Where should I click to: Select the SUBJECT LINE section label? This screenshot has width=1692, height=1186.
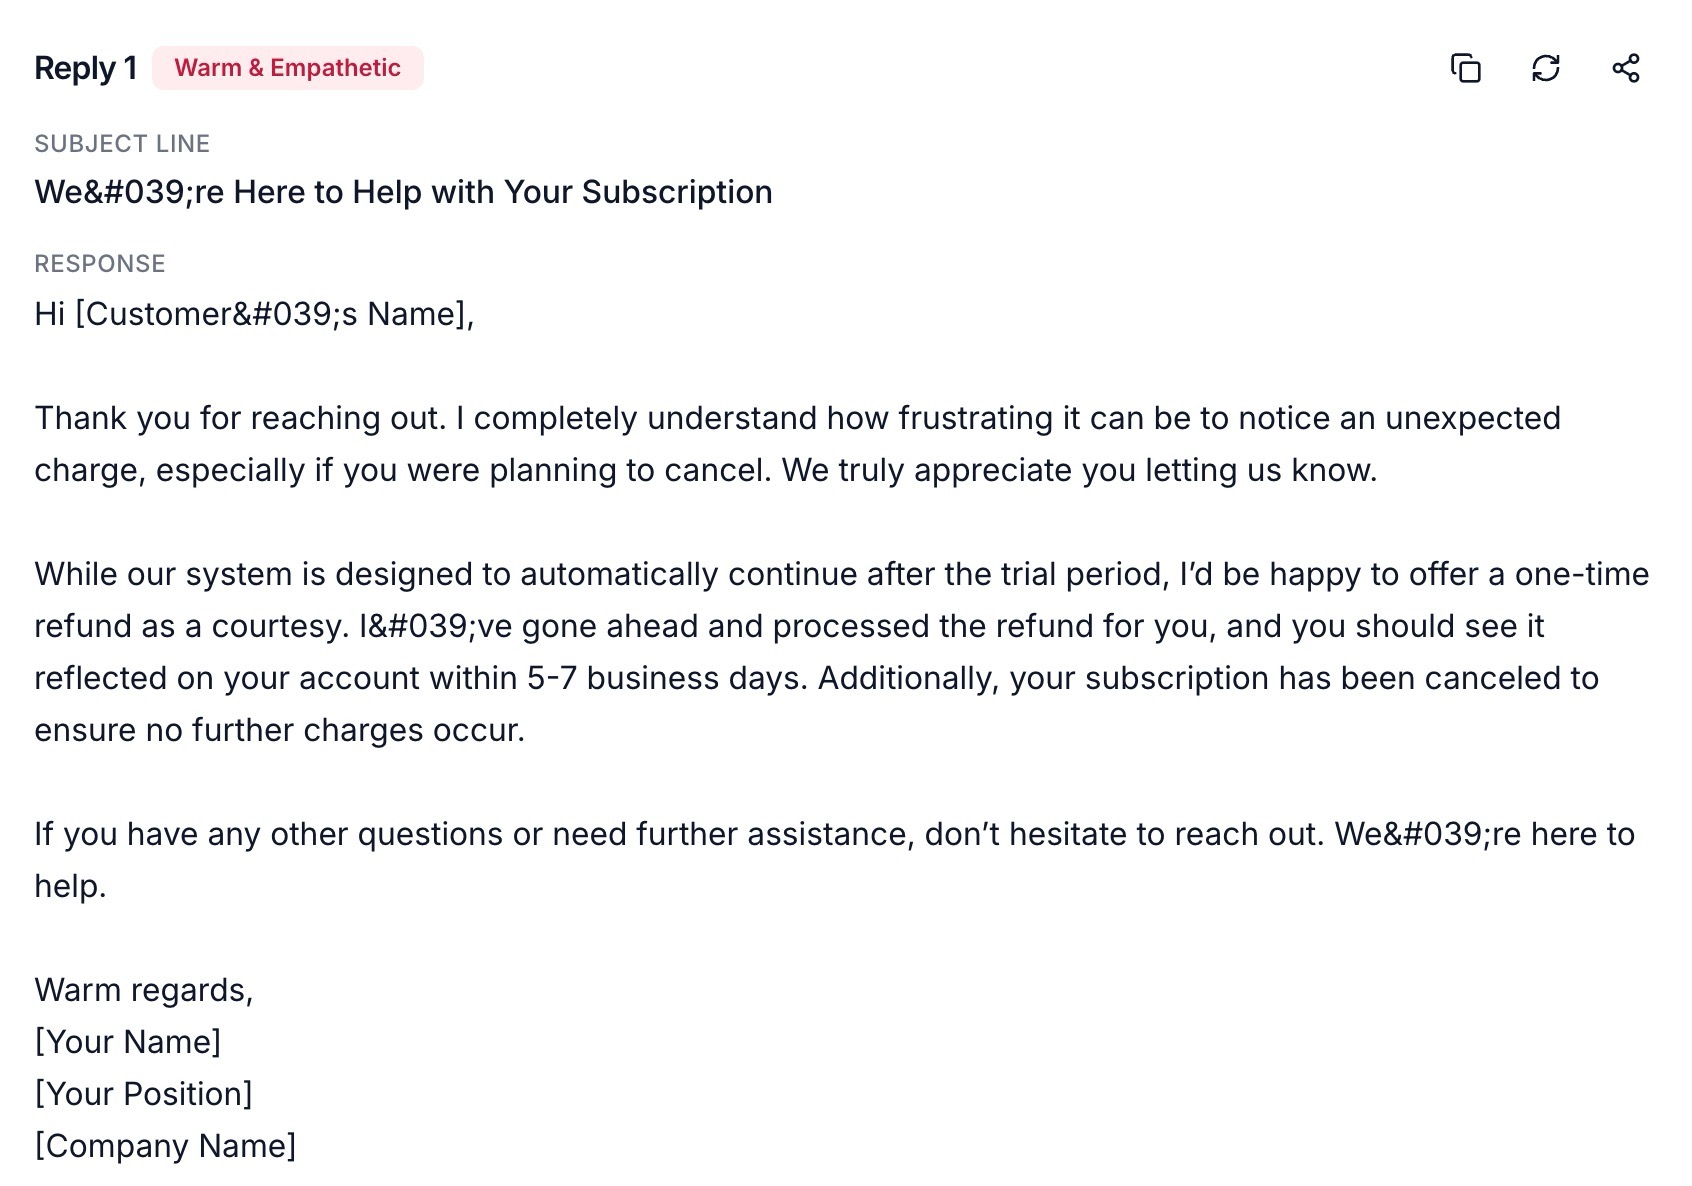122,143
